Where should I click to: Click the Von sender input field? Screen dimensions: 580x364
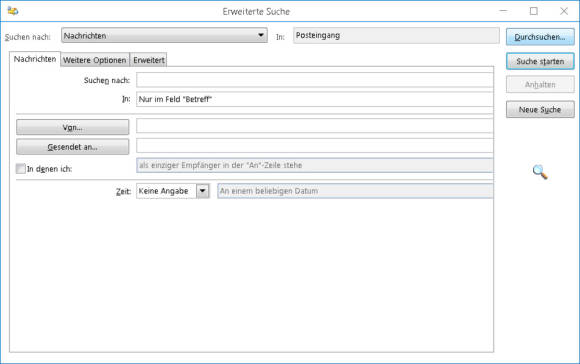click(315, 126)
